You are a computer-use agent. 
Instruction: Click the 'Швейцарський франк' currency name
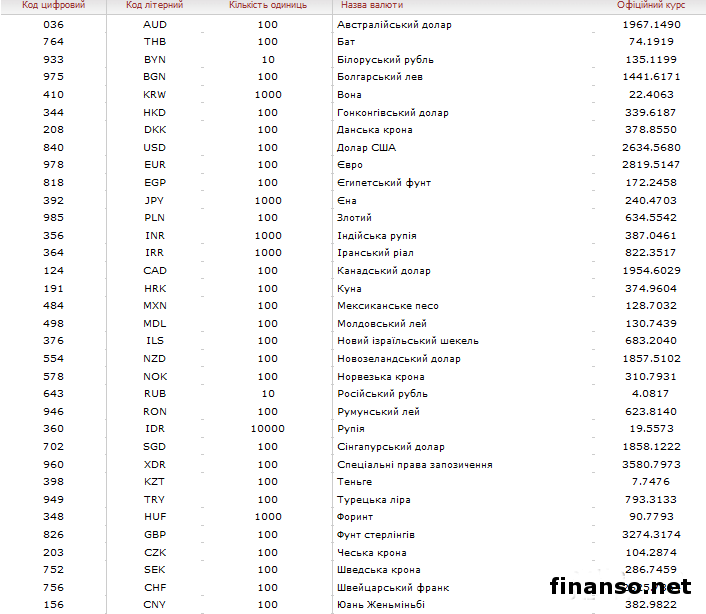pyautogui.click(x=390, y=588)
